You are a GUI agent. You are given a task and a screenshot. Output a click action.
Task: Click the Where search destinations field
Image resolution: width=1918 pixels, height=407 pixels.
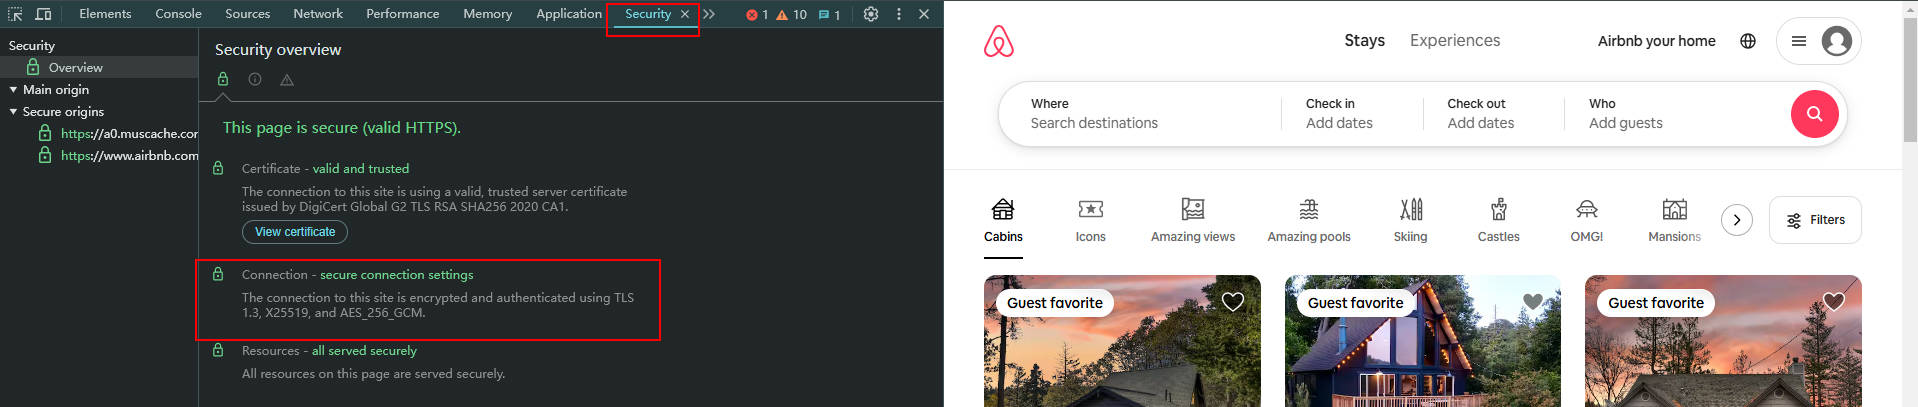point(1140,114)
